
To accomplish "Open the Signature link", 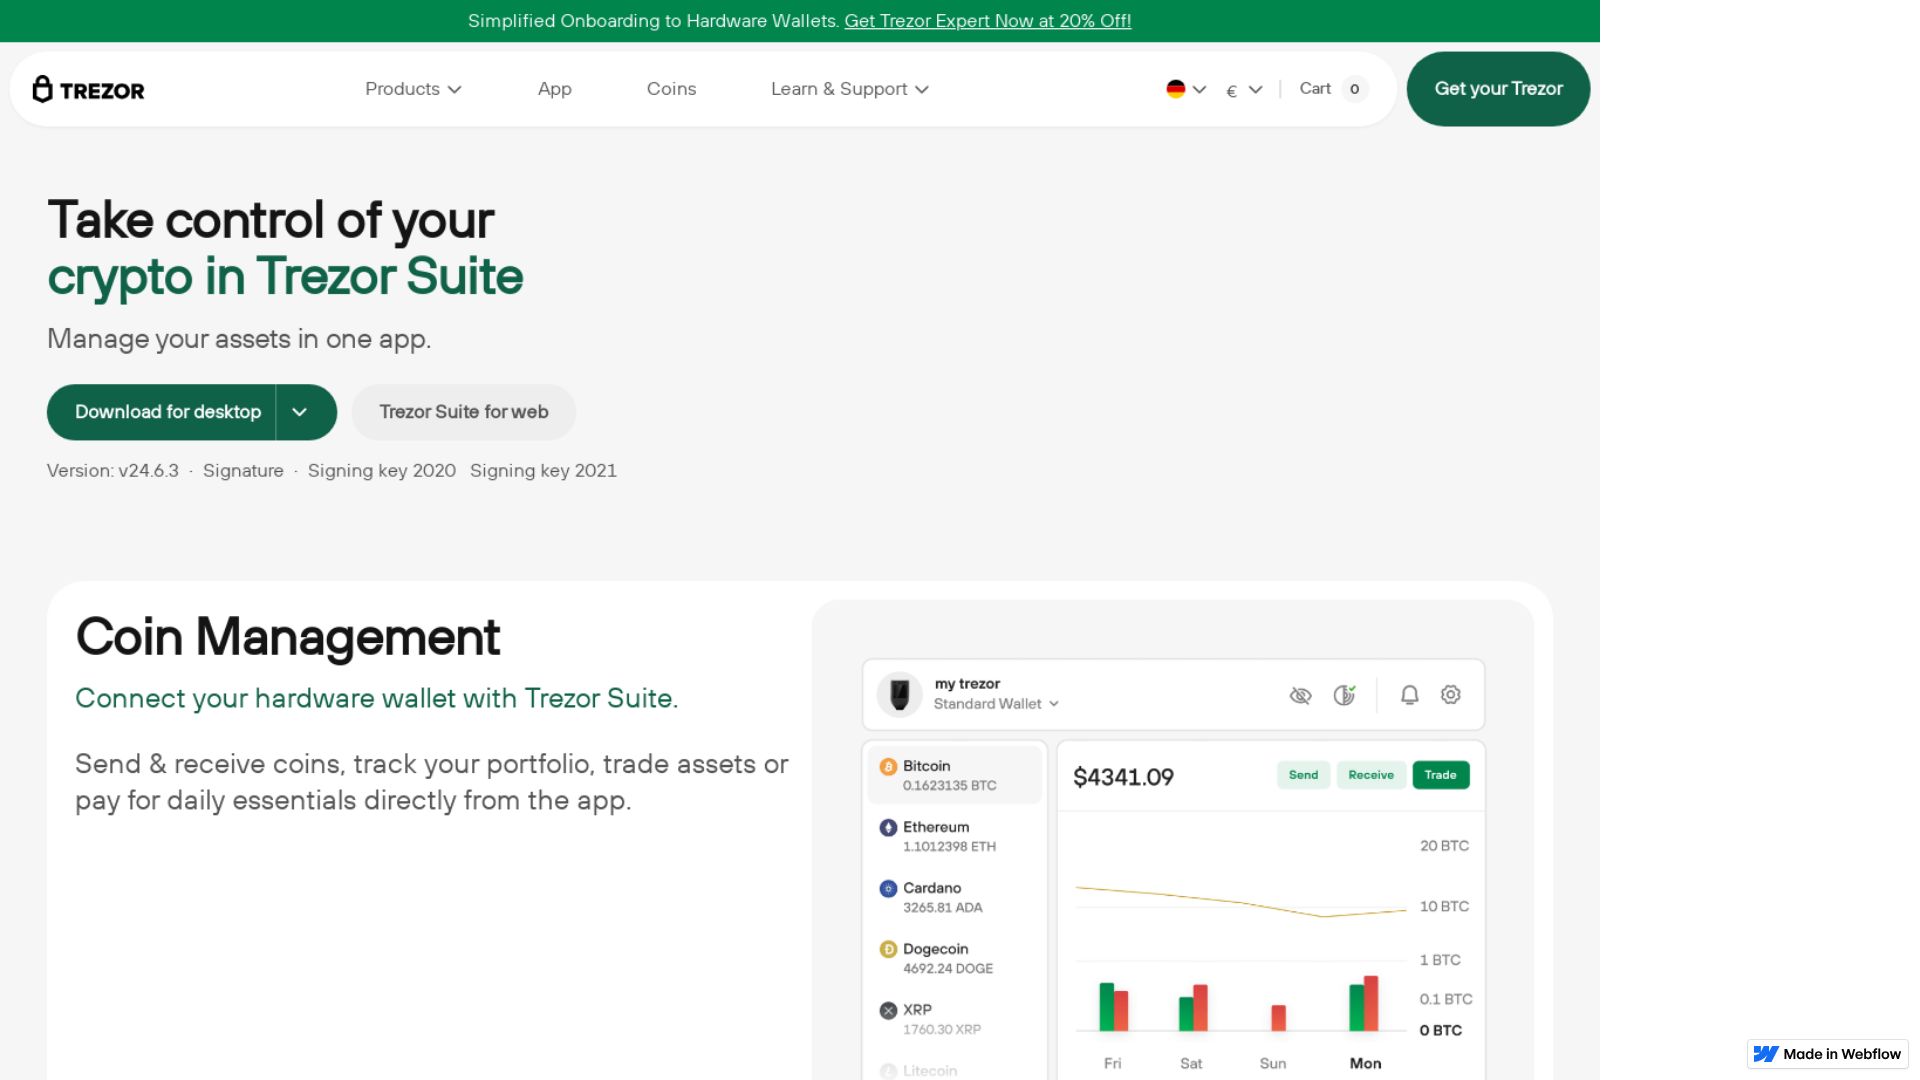I will 243,471.
